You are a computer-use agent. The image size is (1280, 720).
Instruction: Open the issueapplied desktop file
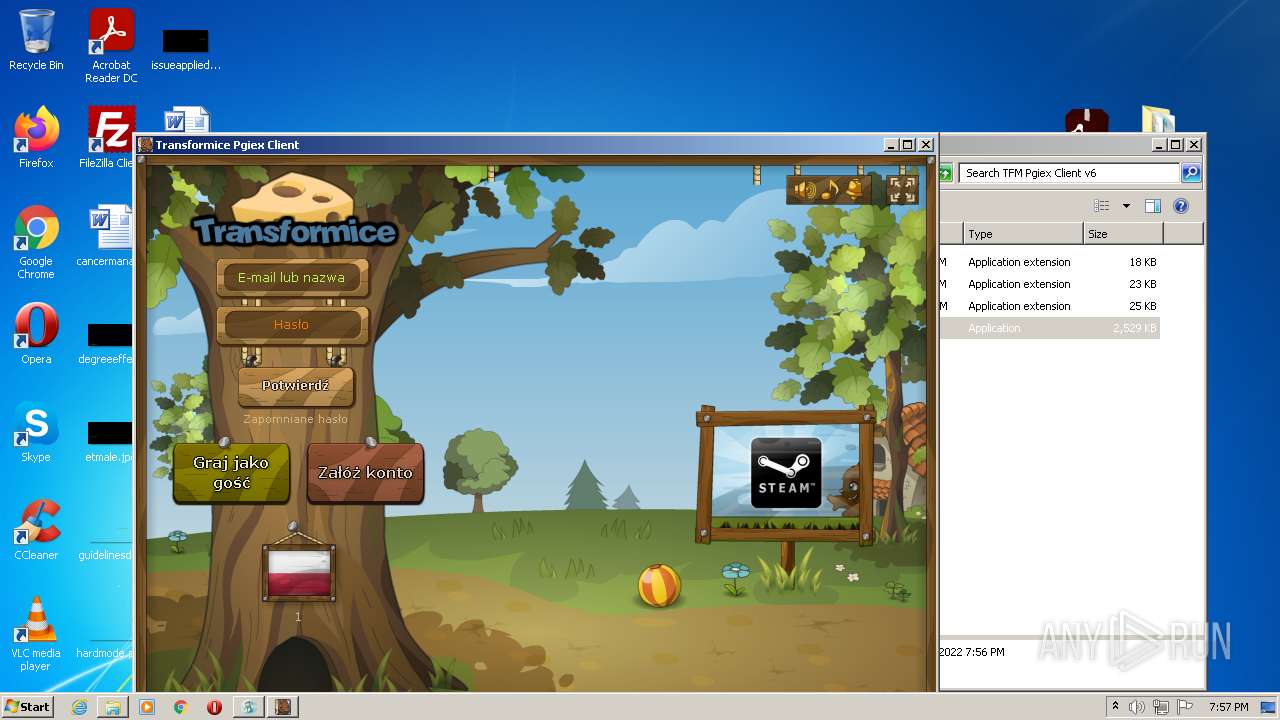tap(186, 48)
